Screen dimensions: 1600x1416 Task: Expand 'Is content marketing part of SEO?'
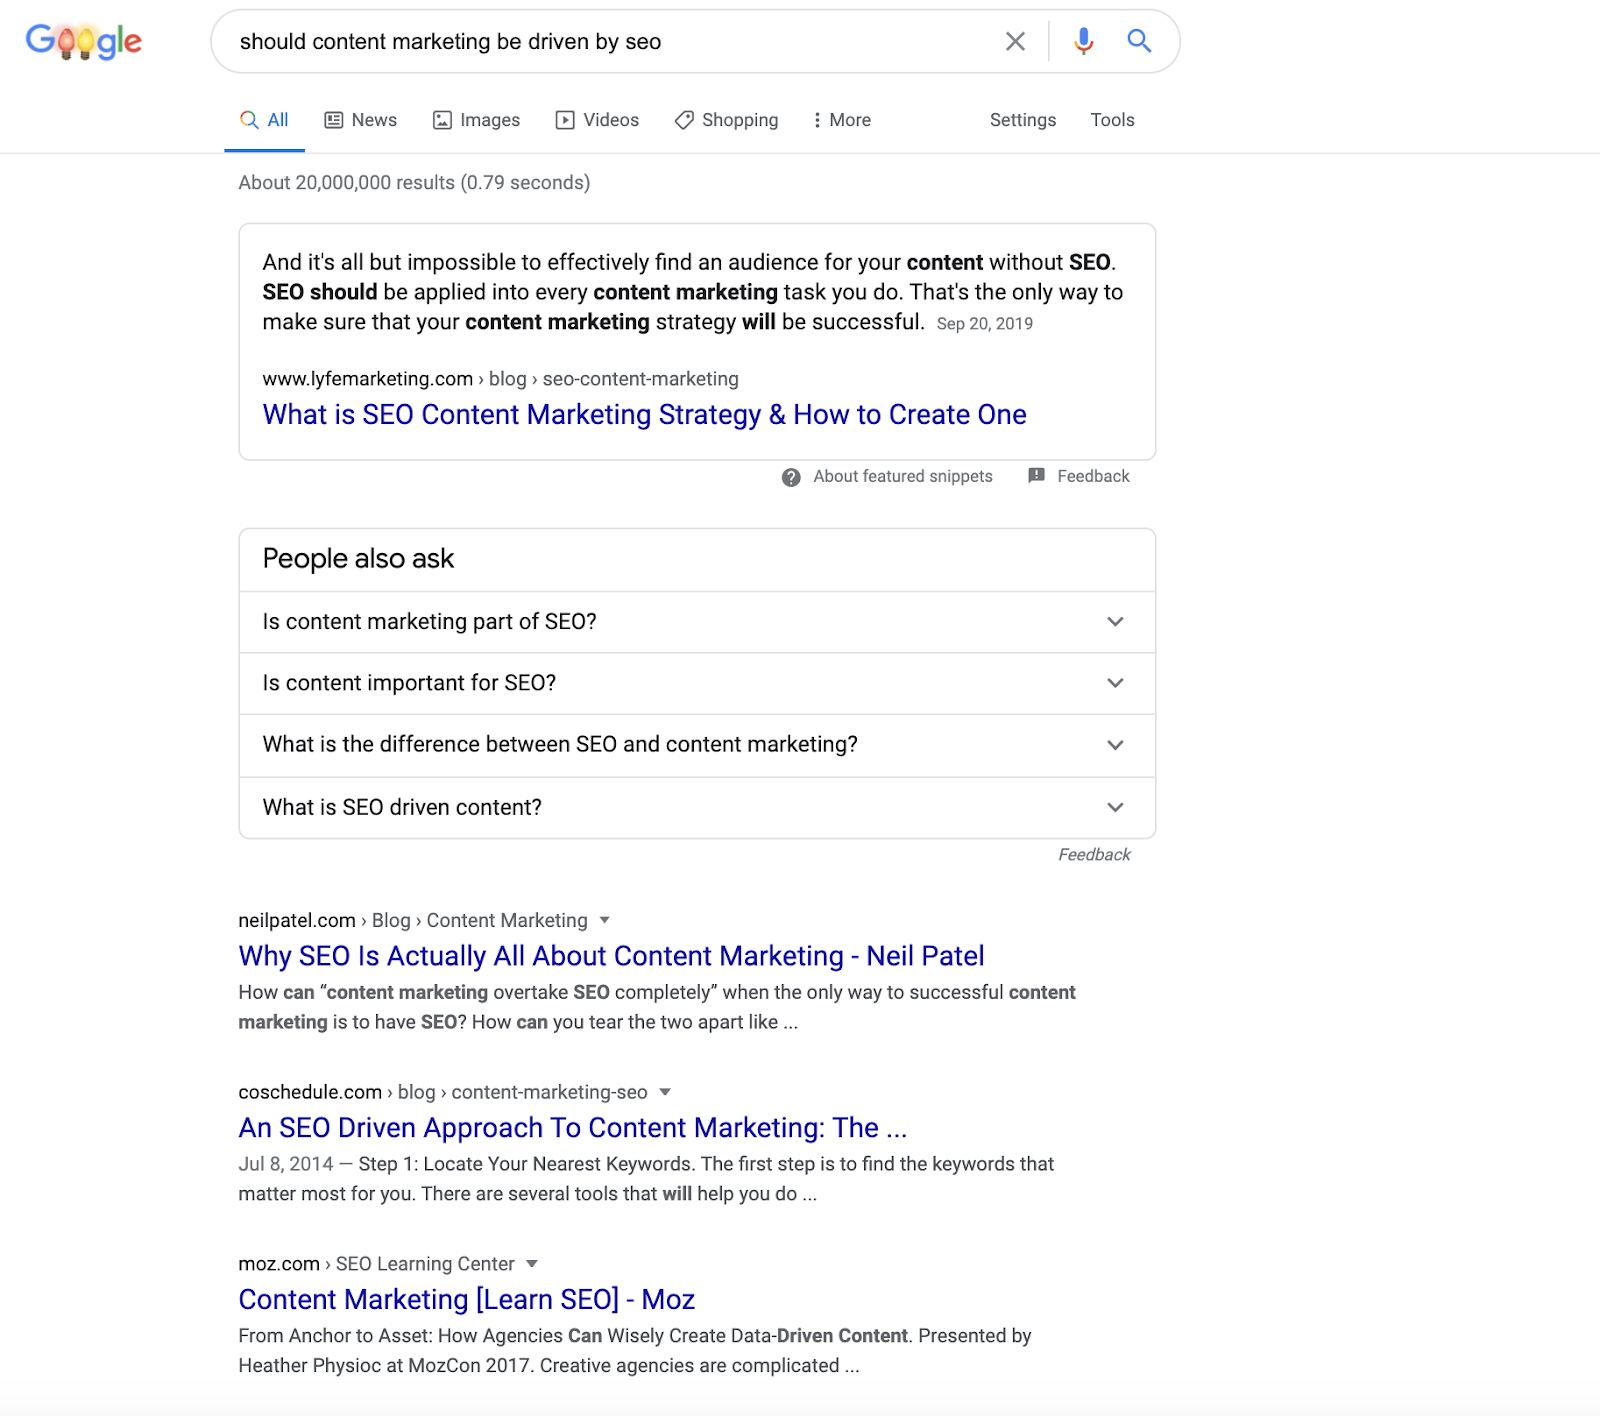point(697,622)
